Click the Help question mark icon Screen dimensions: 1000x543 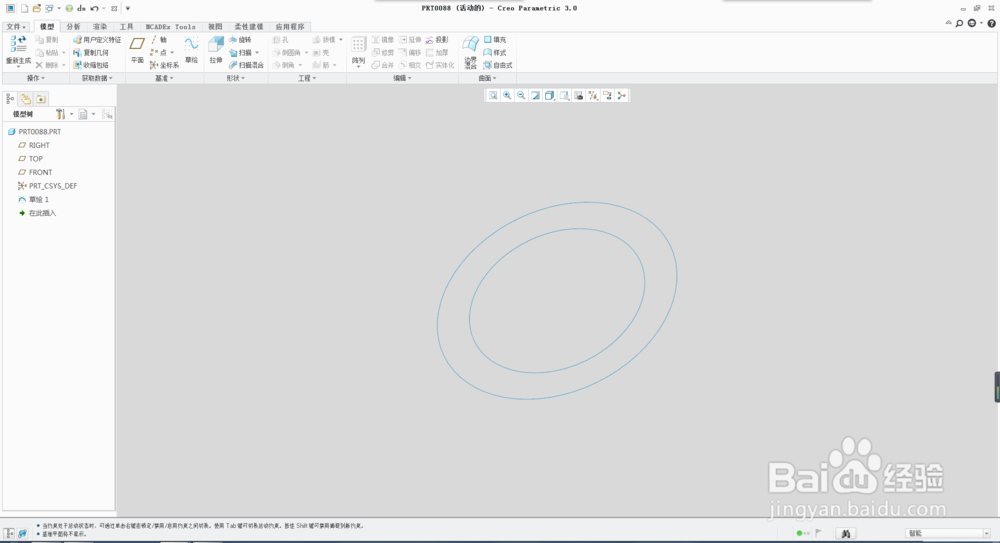point(991,23)
